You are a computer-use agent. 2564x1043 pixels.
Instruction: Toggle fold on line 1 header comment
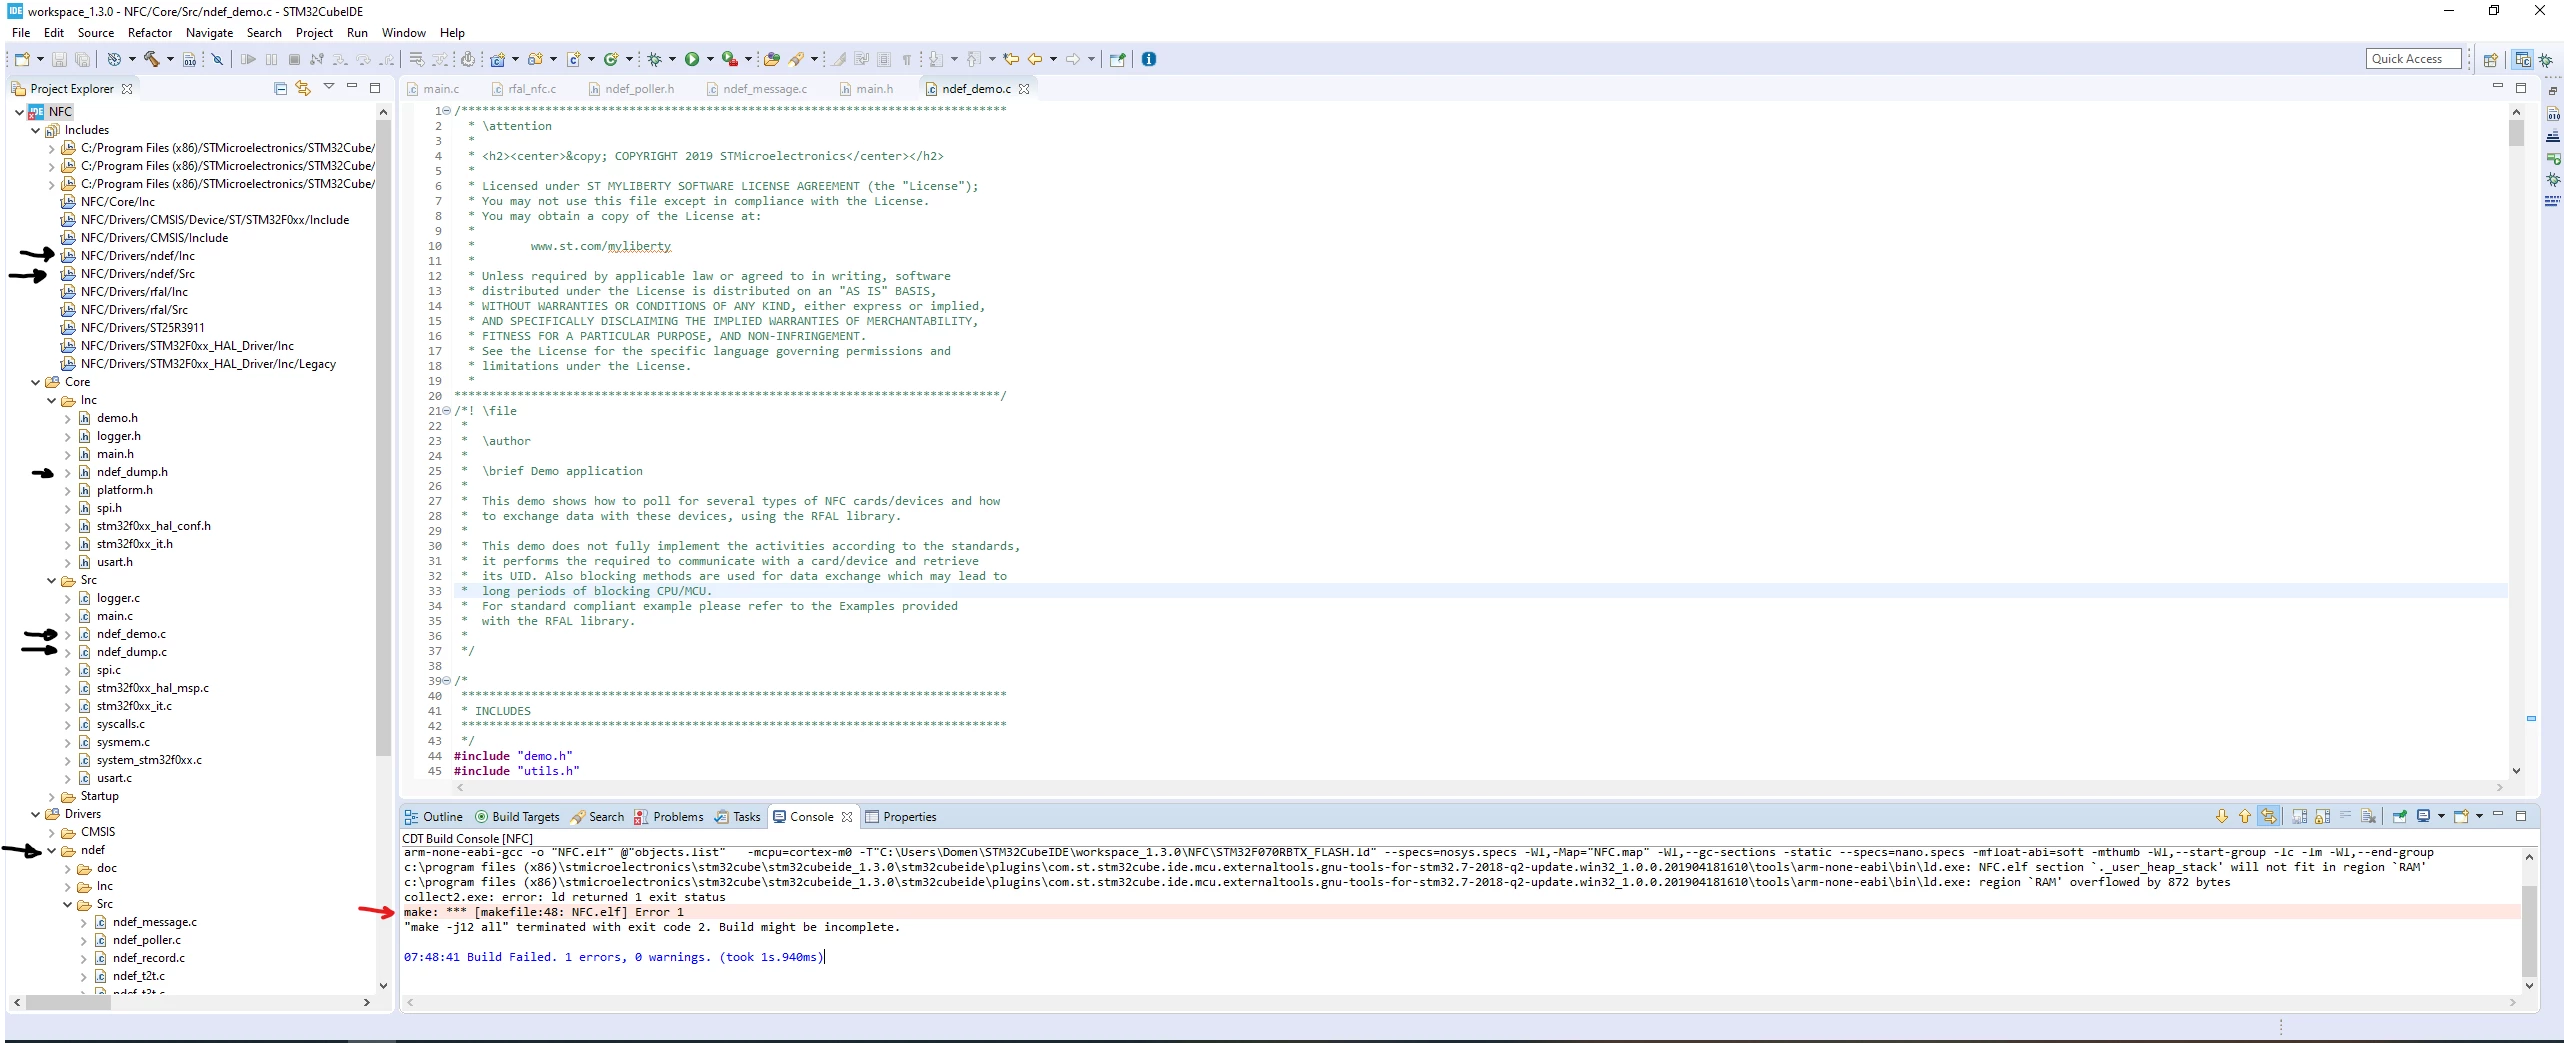[447, 111]
